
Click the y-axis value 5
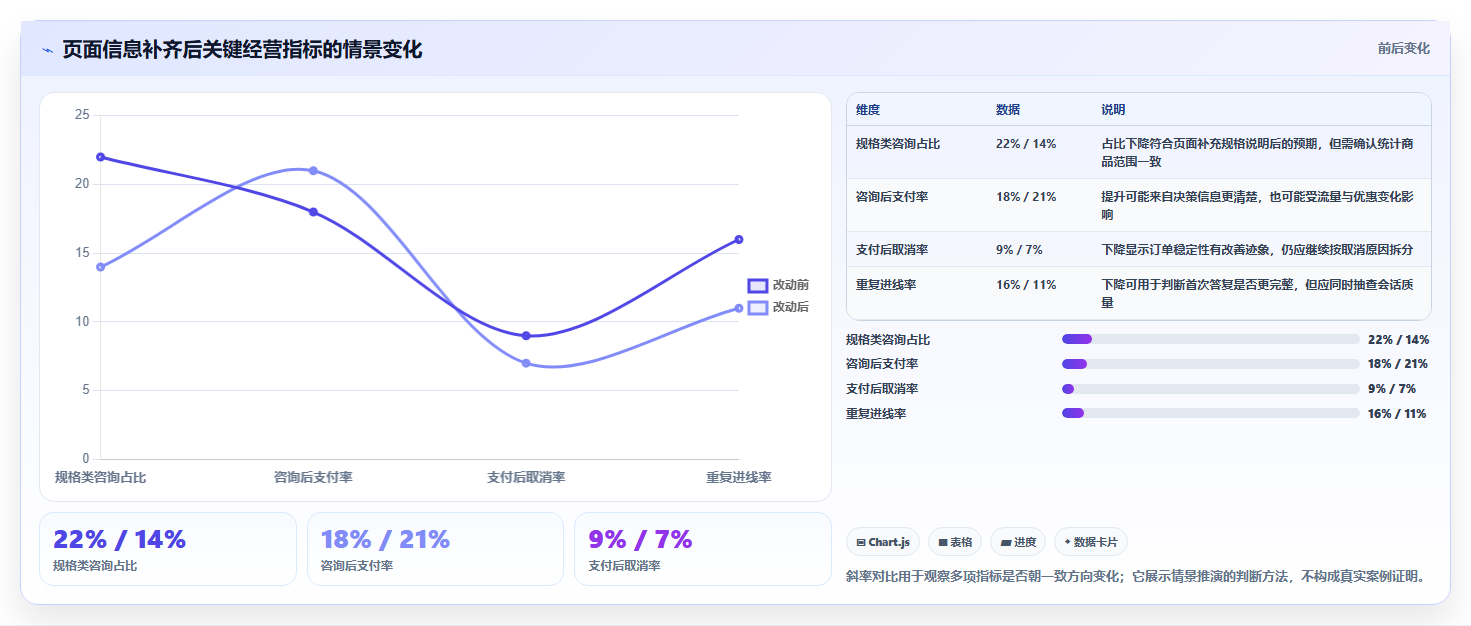pos(85,391)
